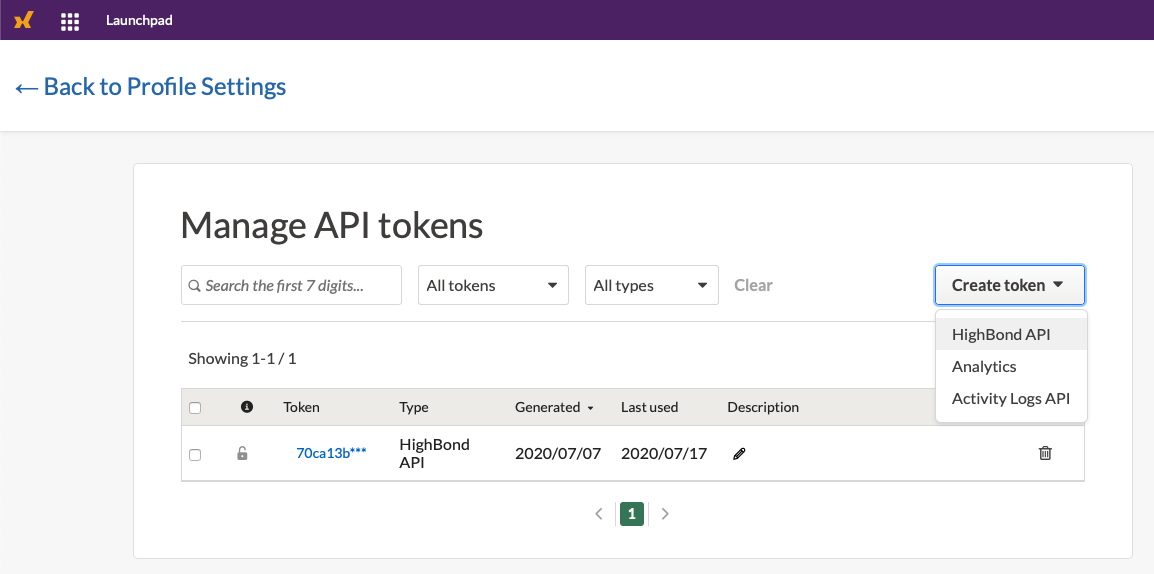Collapse the Create token dropdown
Image resolution: width=1154 pixels, height=574 pixels.
tap(1009, 285)
